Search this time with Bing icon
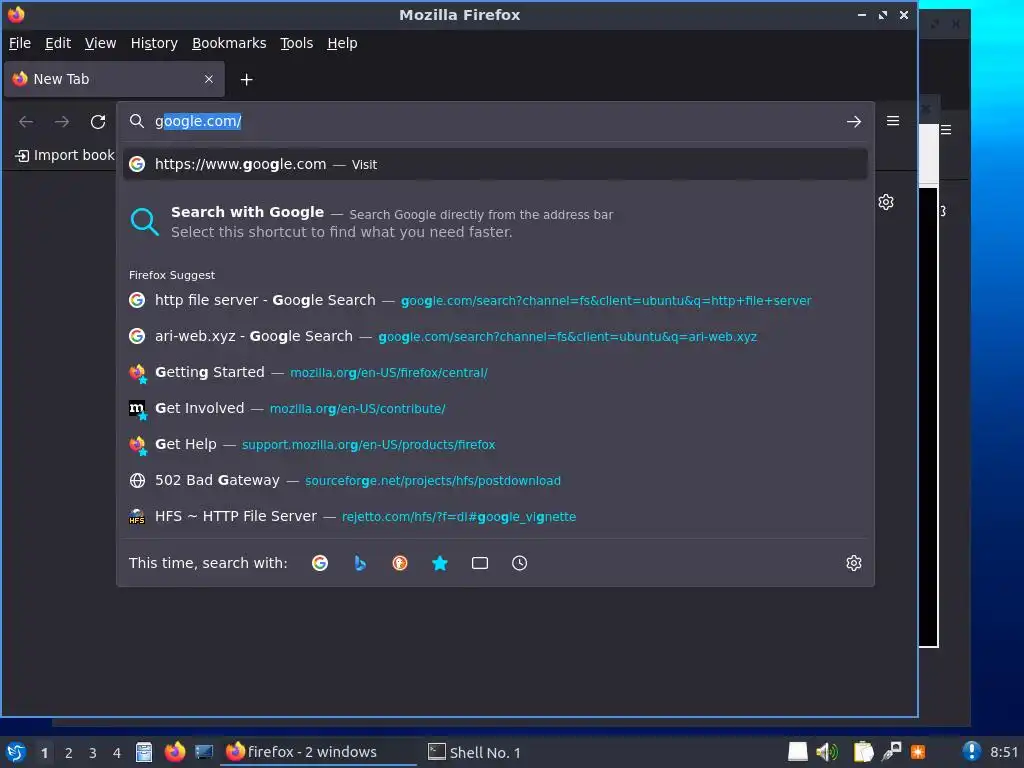 (360, 563)
